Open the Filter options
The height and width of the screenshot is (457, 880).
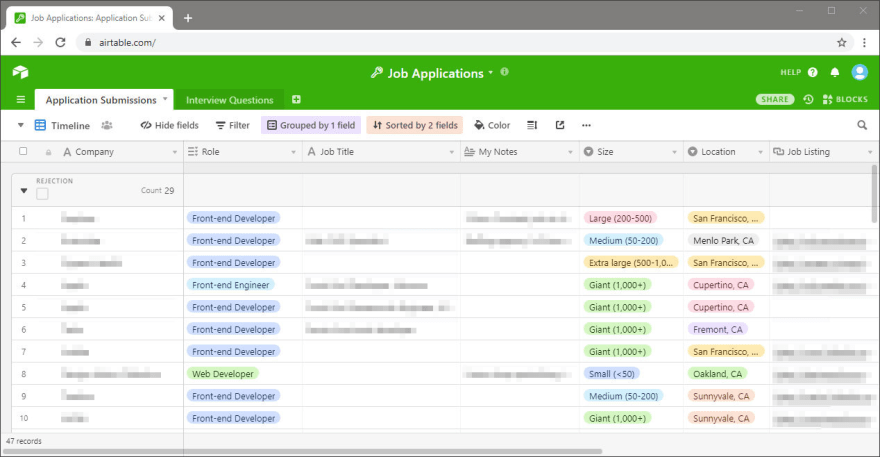click(233, 125)
